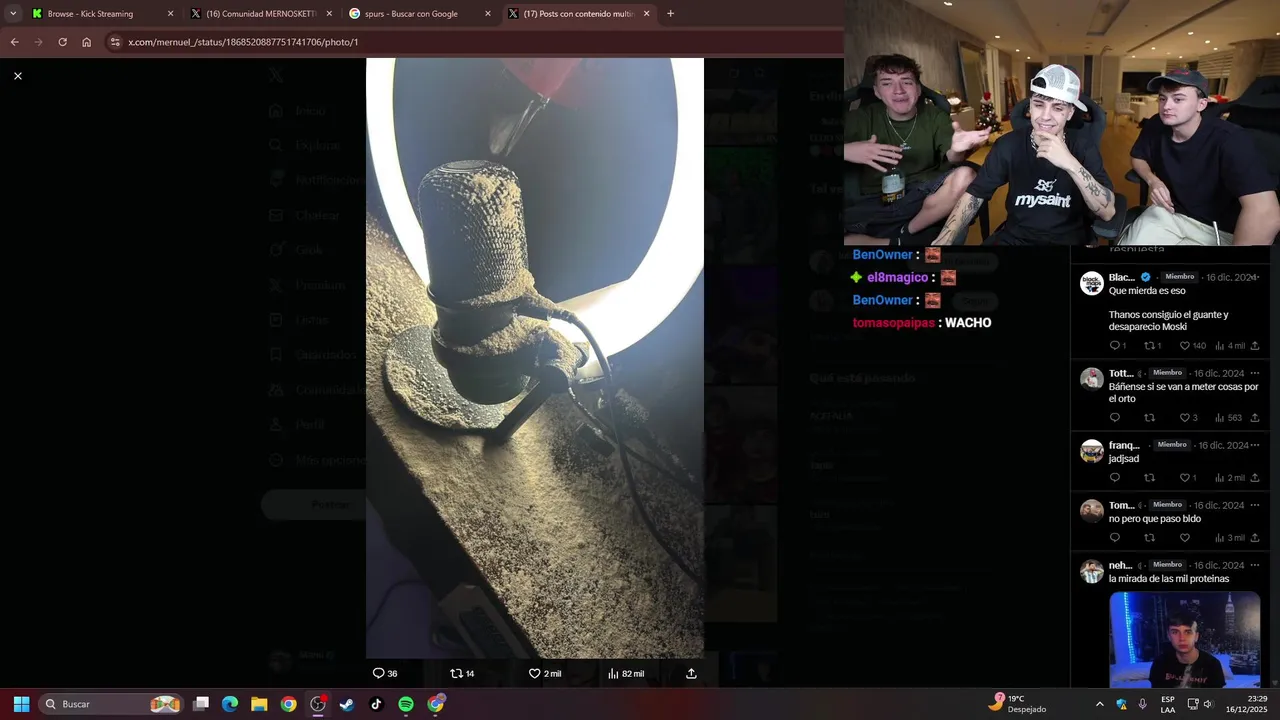Open Steam from the taskbar

(347, 704)
